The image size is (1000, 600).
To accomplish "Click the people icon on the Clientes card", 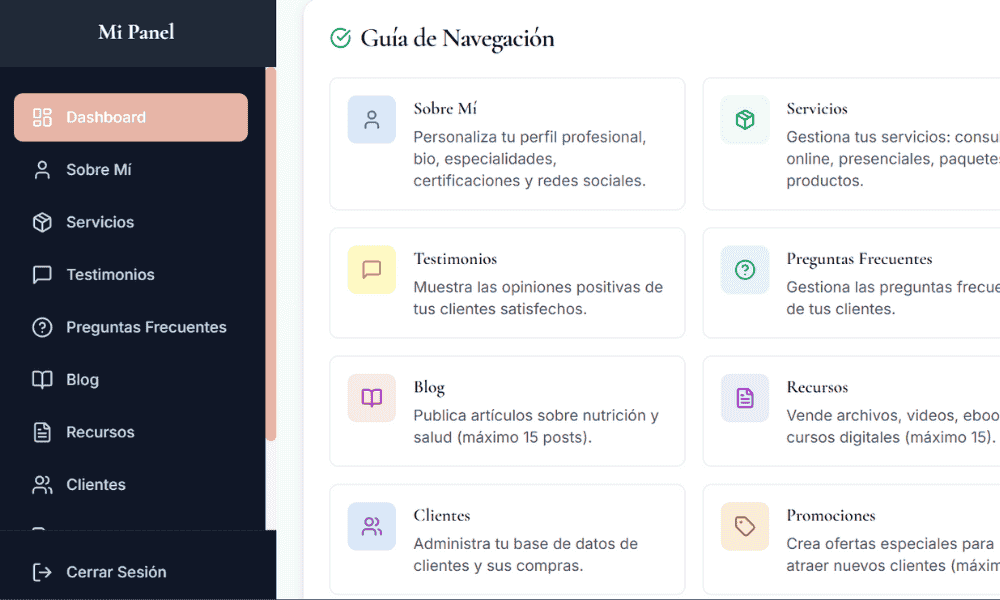I will pos(371,526).
